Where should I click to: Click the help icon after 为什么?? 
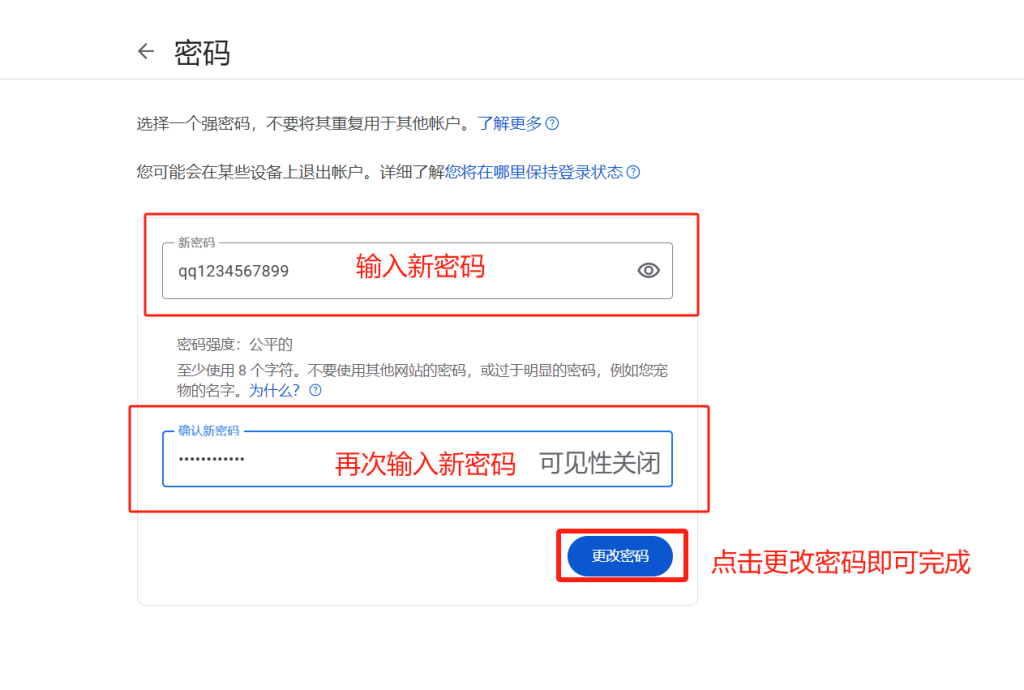pos(315,390)
